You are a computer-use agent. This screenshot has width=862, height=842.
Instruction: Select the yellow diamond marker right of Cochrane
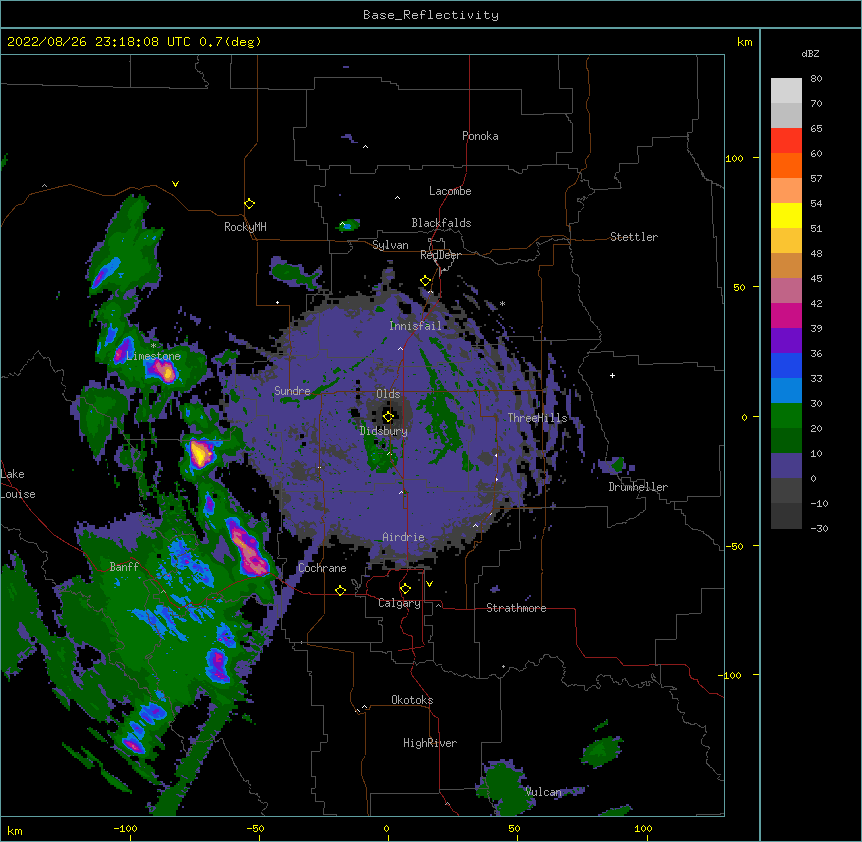[x=340, y=590]
